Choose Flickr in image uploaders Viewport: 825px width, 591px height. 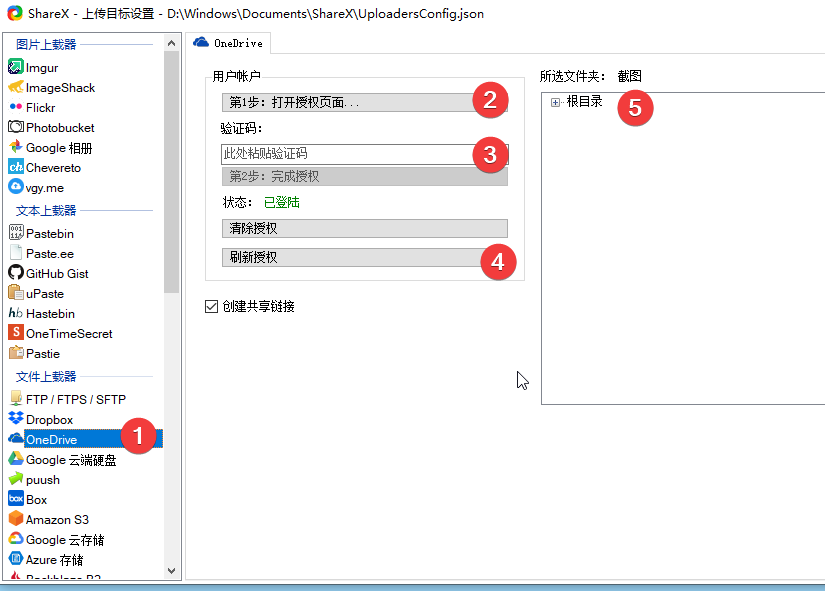(41, 108)
